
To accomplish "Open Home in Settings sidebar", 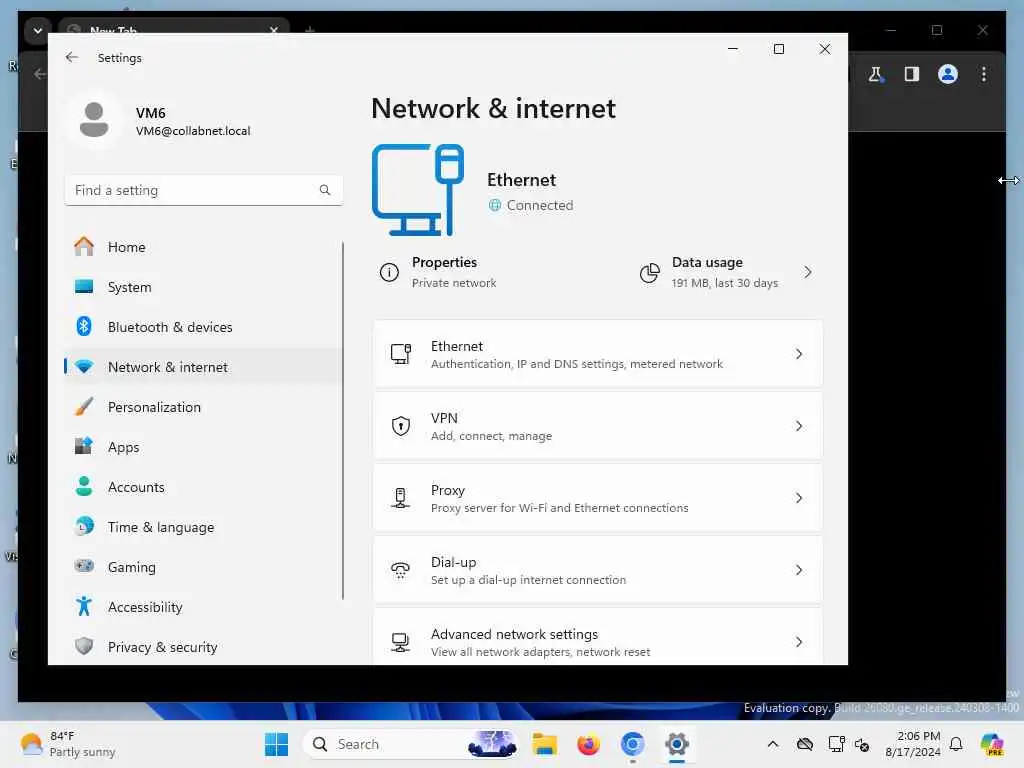I will click(202, 247).
